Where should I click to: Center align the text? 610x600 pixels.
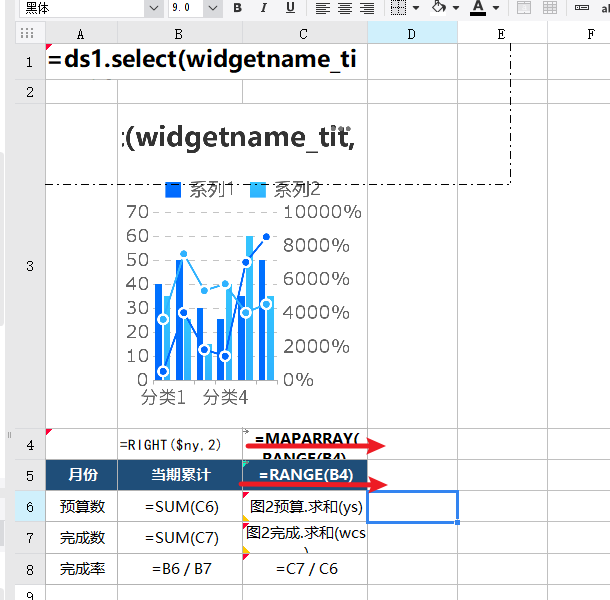click(x=345, y=7)
